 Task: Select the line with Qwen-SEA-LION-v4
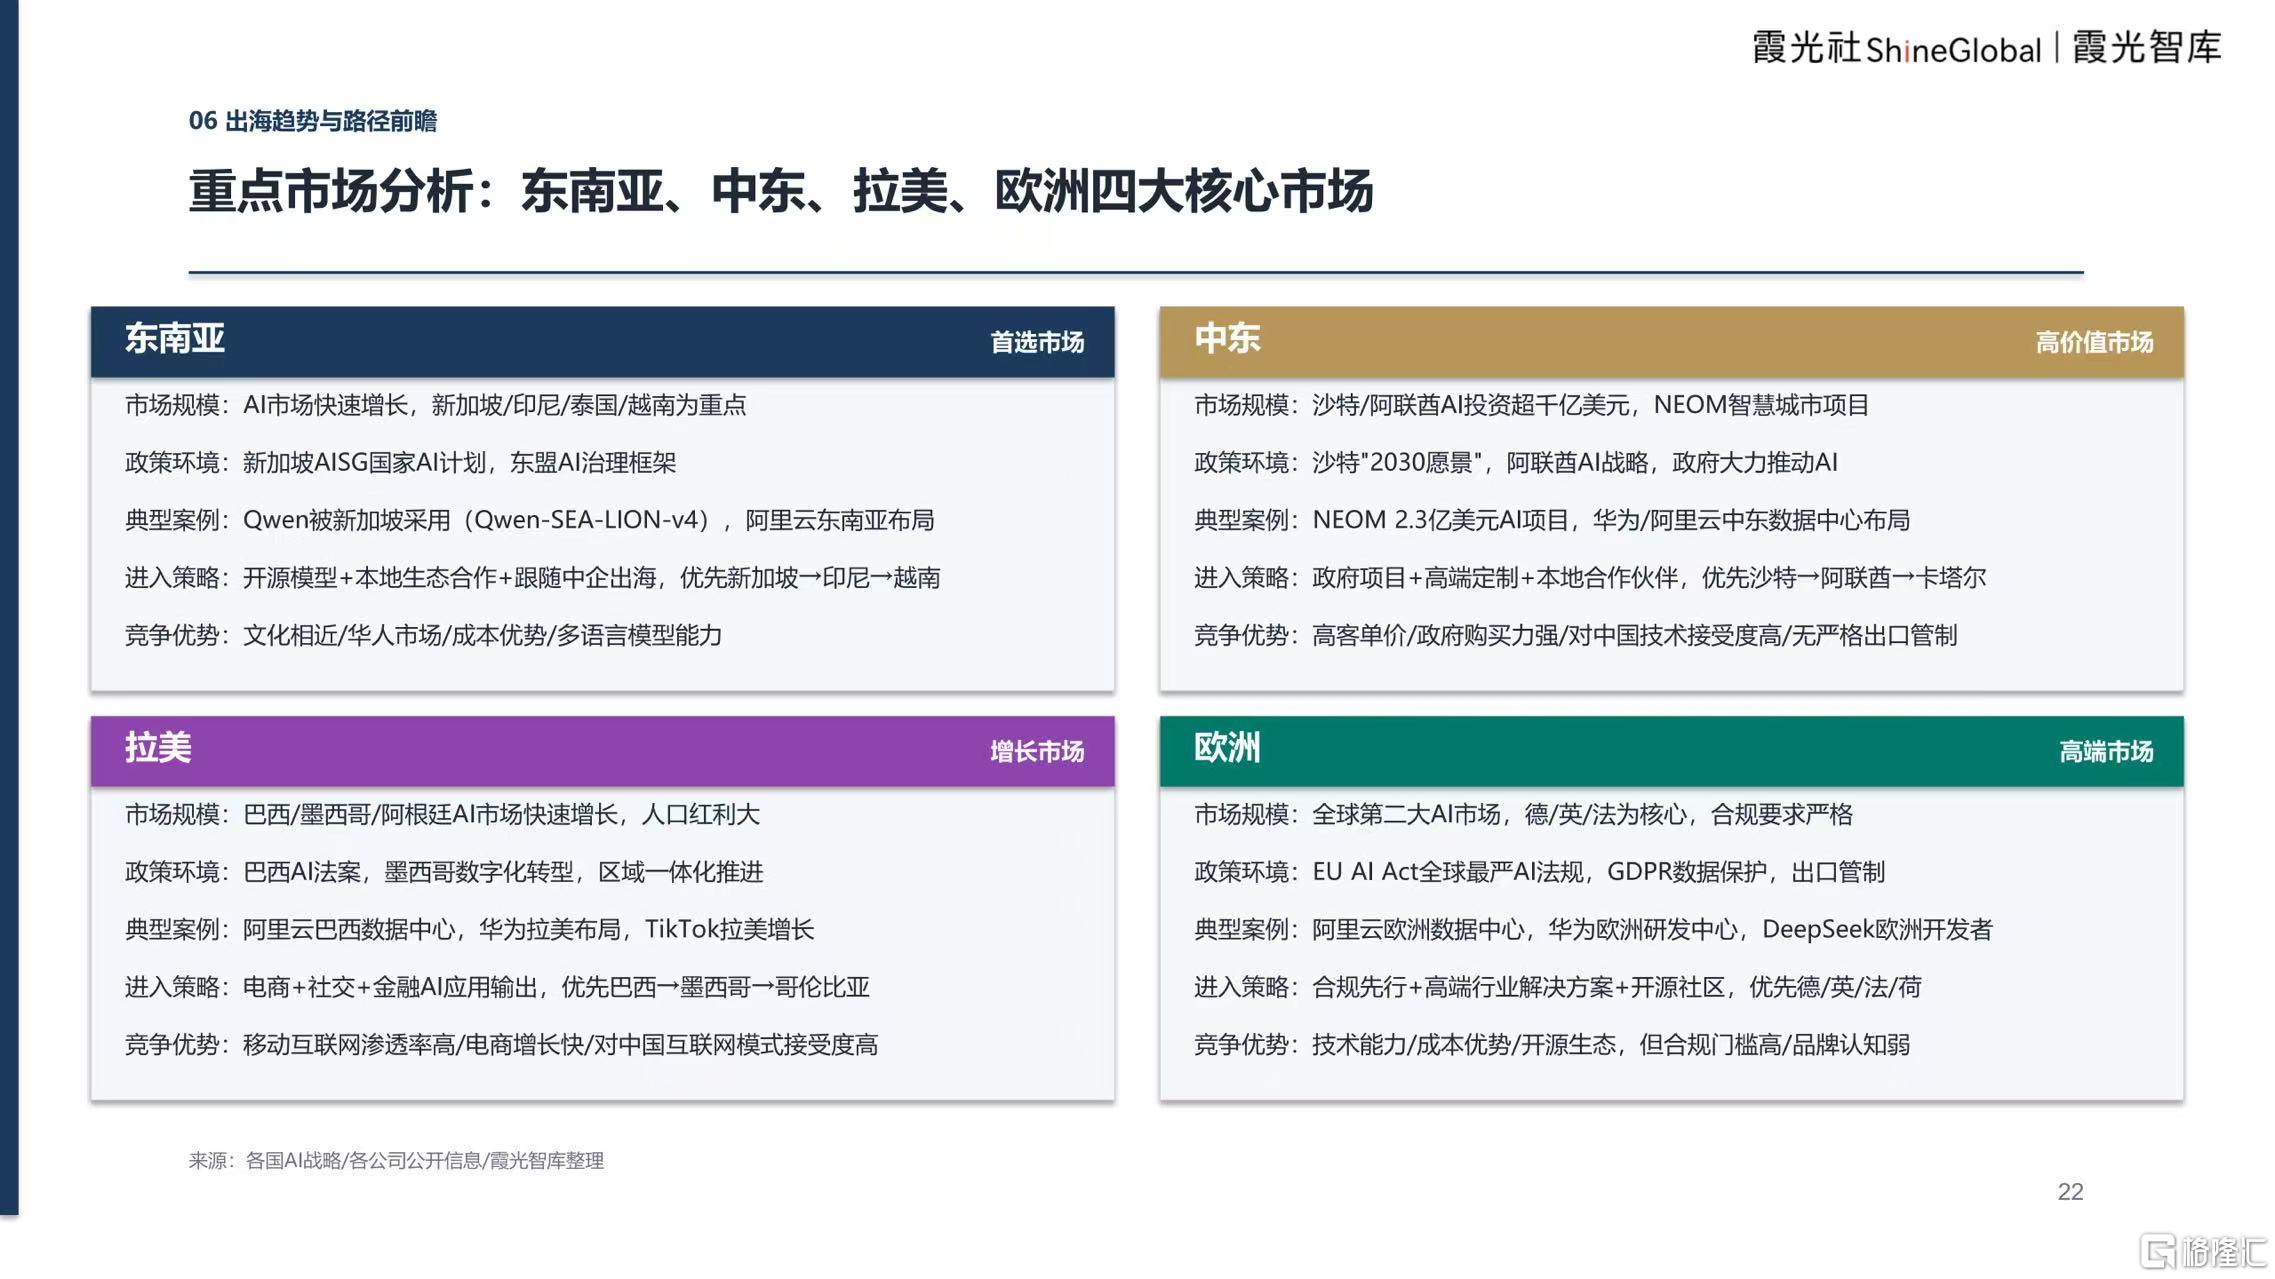[529, 520]
